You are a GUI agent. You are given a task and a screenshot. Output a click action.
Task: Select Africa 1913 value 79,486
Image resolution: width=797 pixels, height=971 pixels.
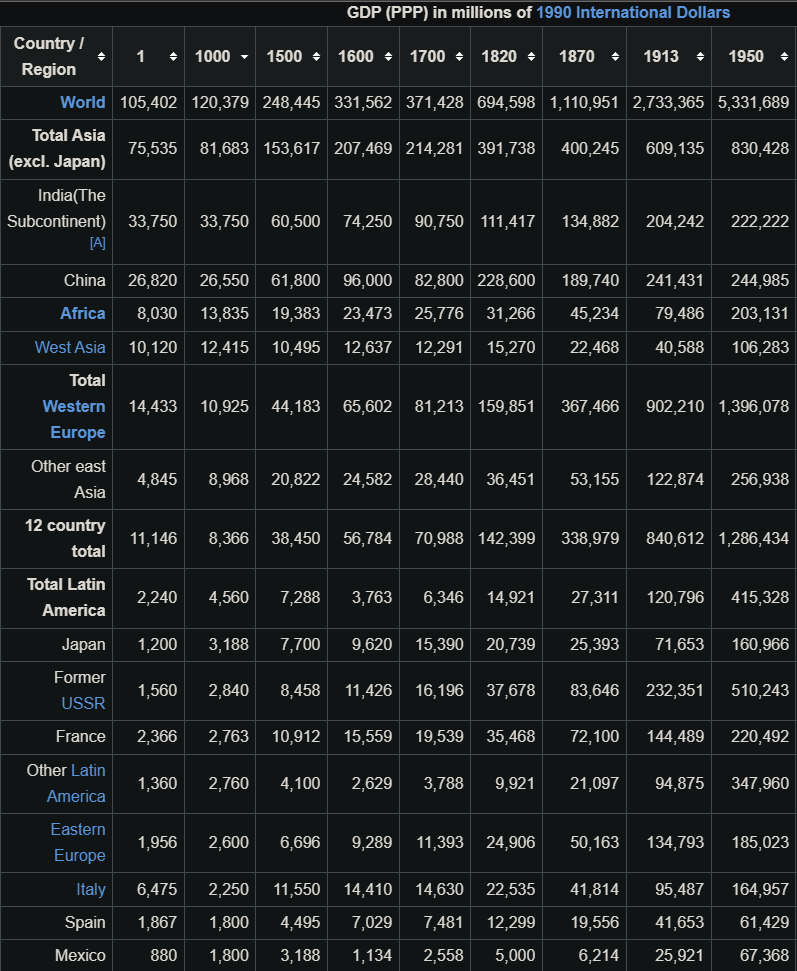tap(679, 313)
